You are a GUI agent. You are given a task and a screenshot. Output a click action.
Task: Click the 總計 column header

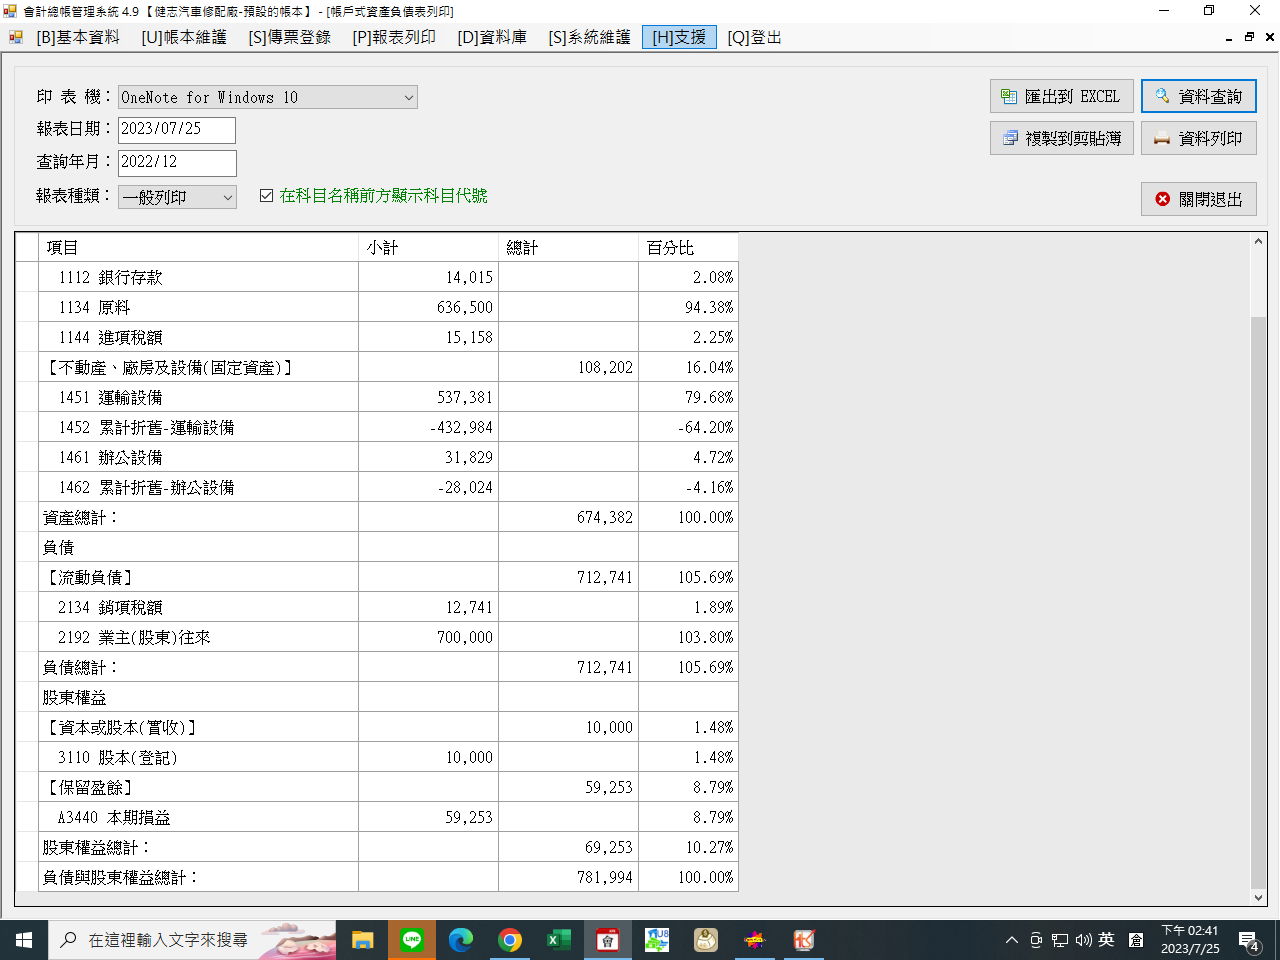[x=568, y=247]
